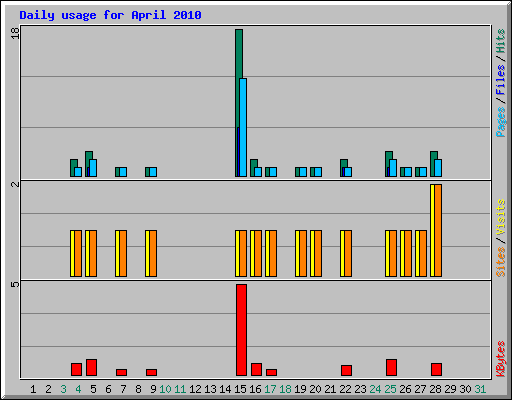This screenshot has height=400, width=512.
Task: Click the 'KBytes' legend label
Action: (x=501, y=359)
